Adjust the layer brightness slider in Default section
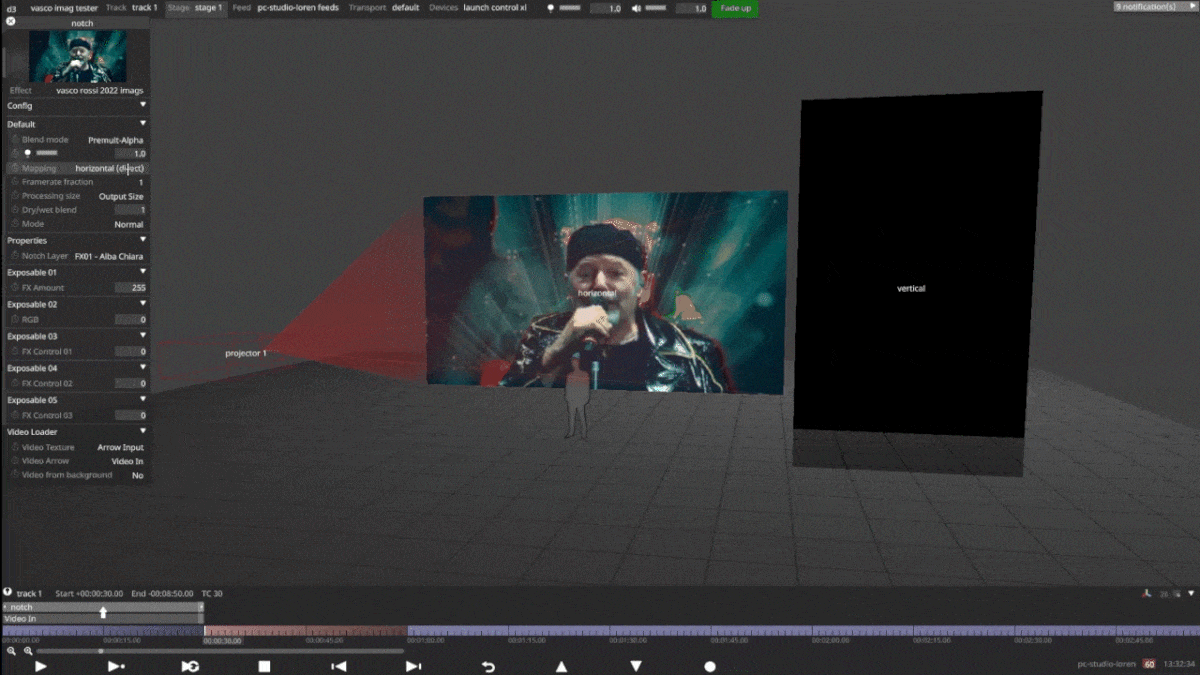The height and width of the screenshot is (675, 1200). pos(46,154)
